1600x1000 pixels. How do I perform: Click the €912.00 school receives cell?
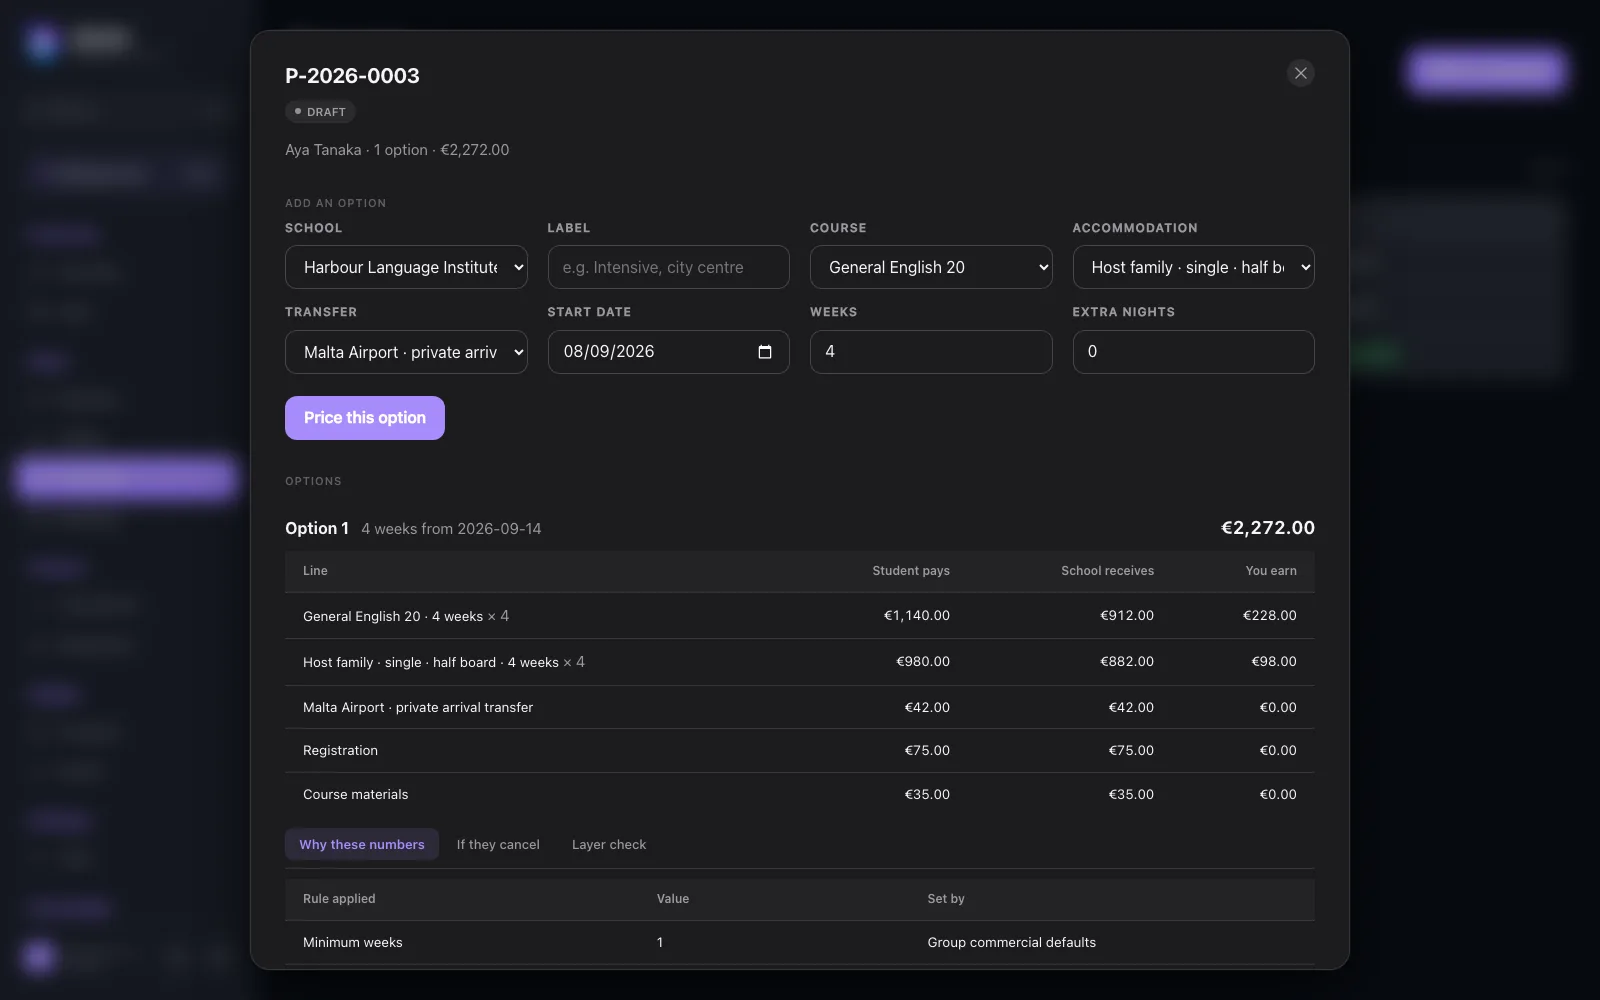tap(1127, 615)
